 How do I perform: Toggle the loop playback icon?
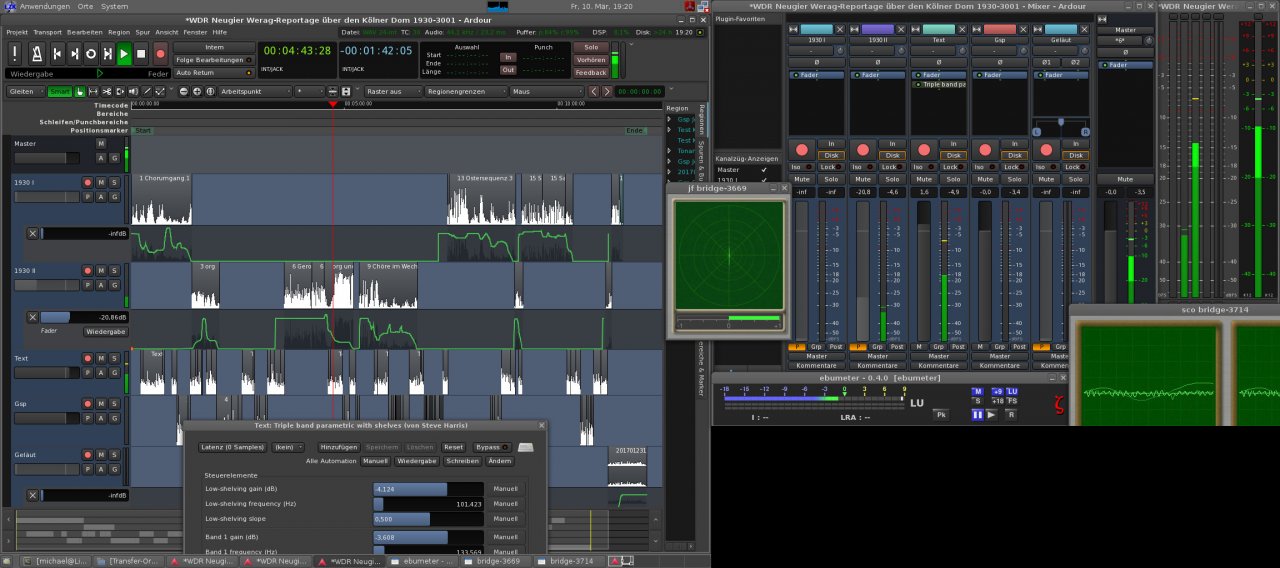tap(91, 53)
